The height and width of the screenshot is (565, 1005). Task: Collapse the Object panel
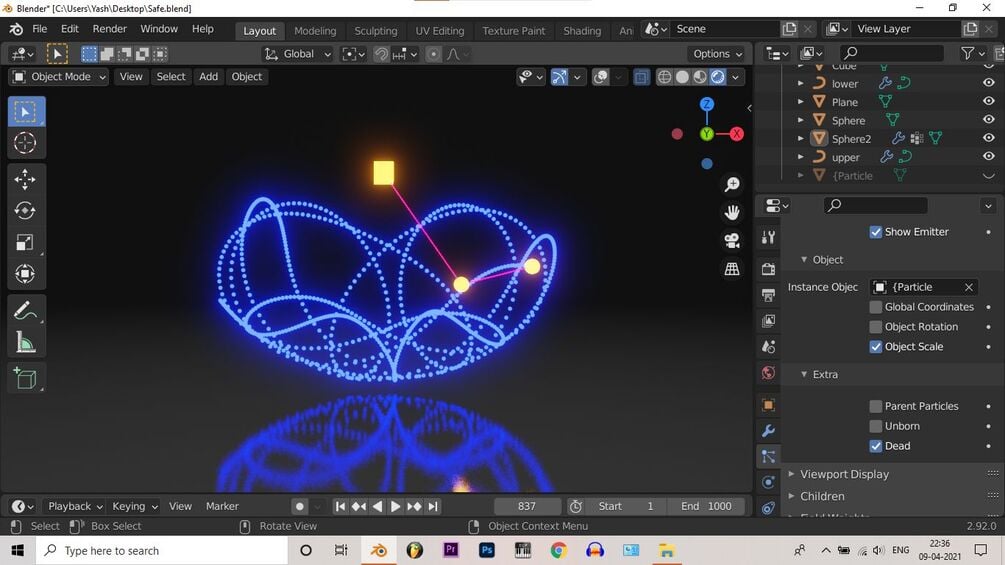(804, 259)
